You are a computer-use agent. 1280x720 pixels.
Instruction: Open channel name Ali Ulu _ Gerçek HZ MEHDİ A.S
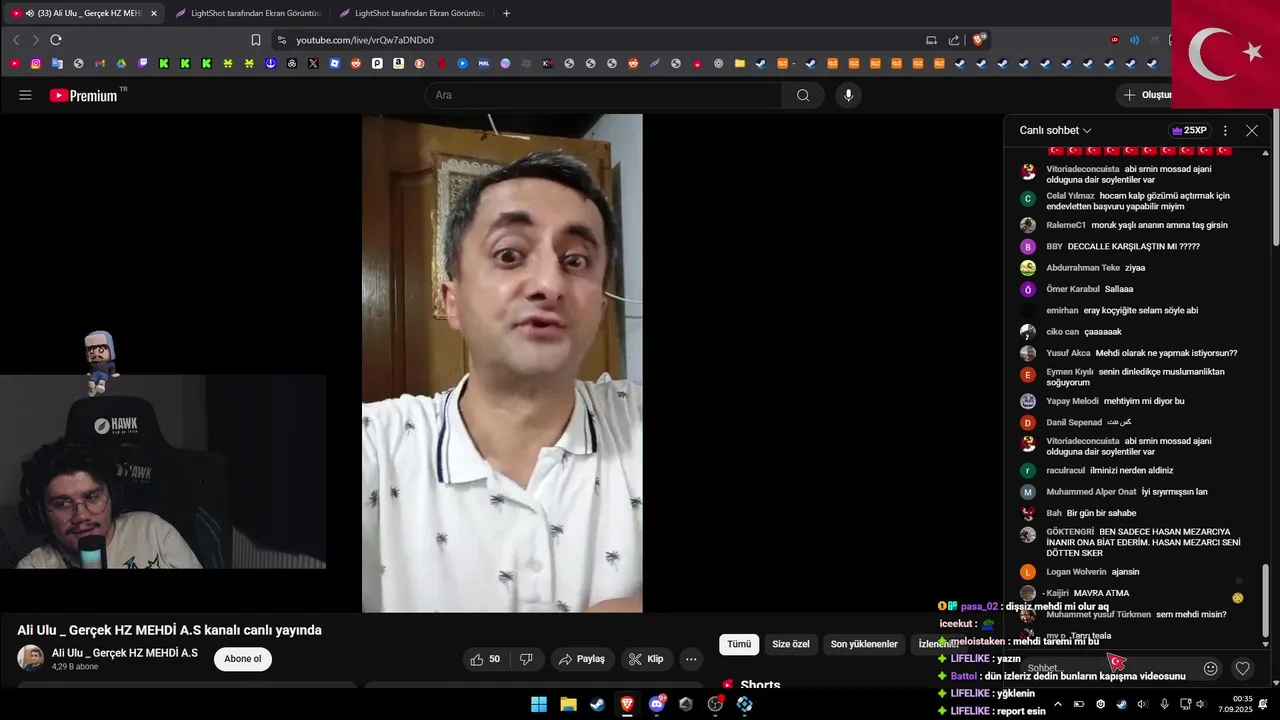pyautogui.click(x=125, y=653)
